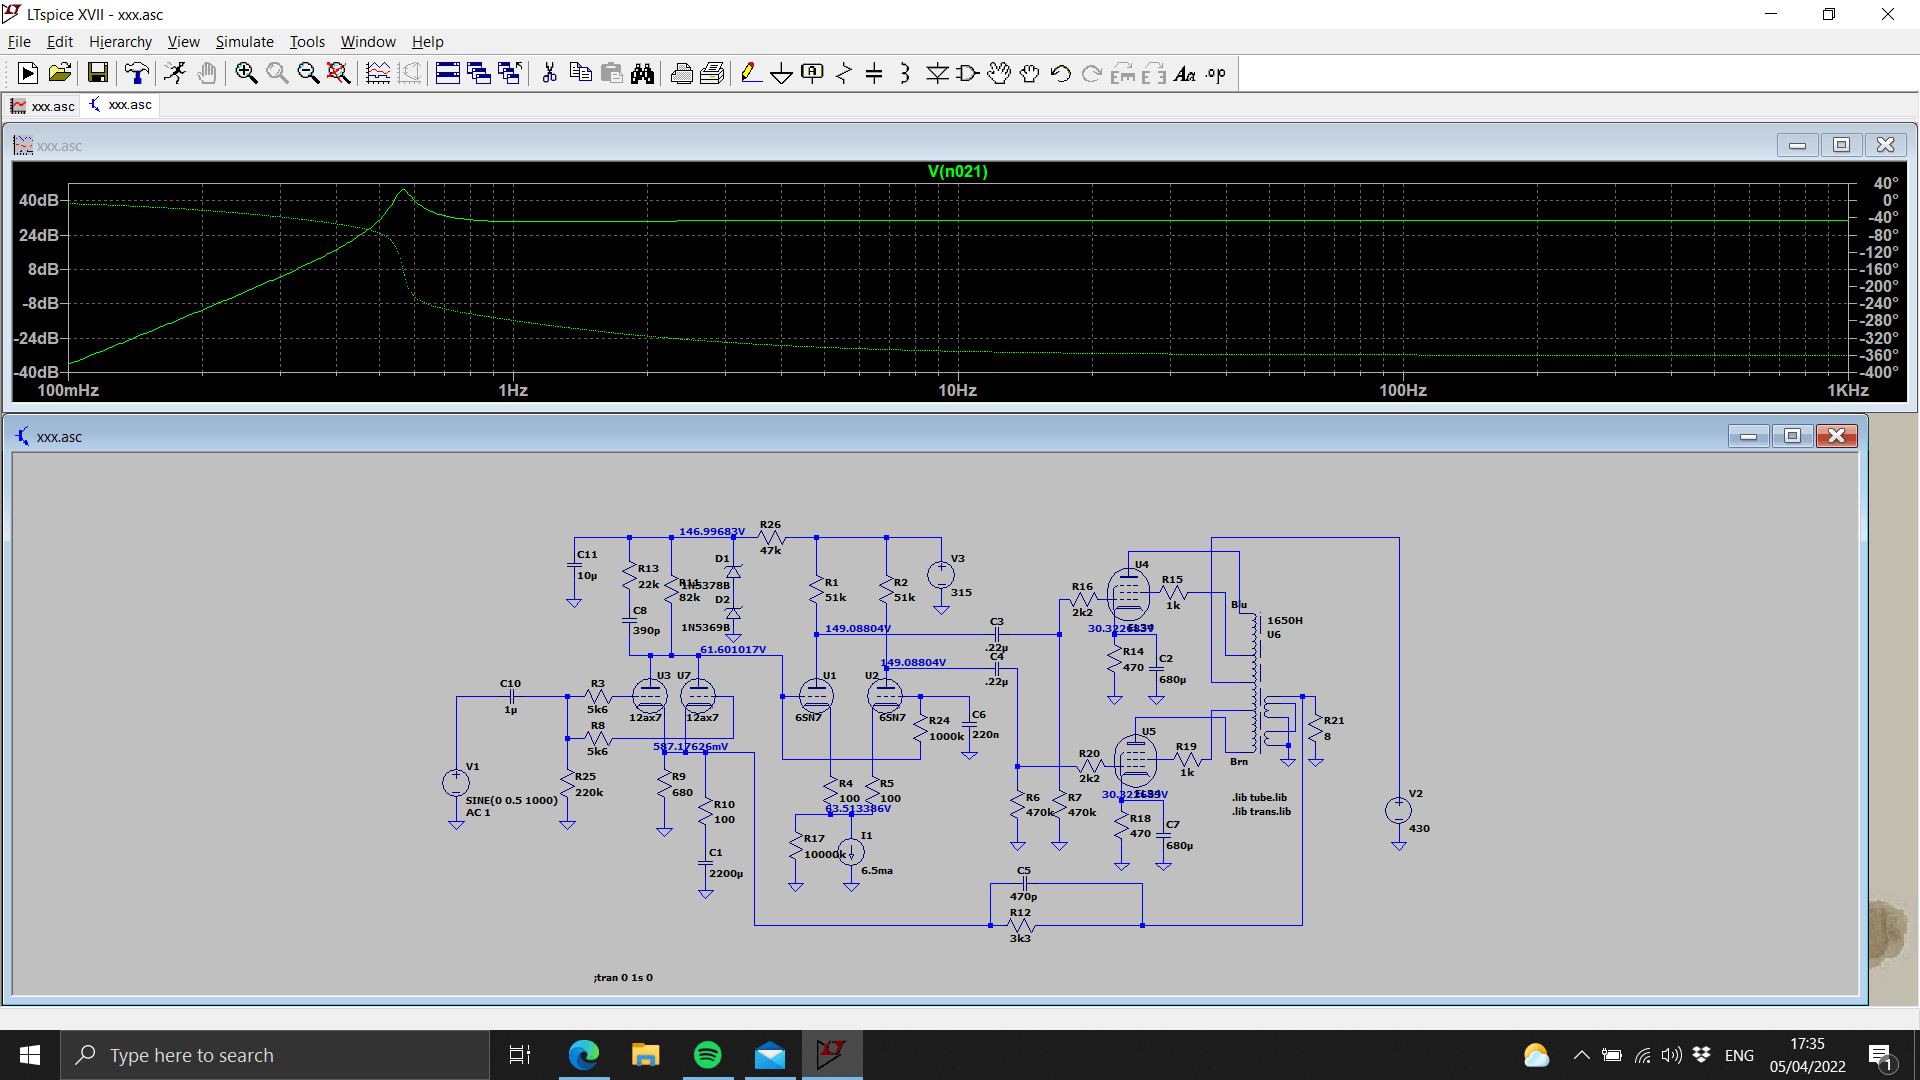Select the Zoom In magnifier tool
1920x1080 pixels.
pos(246,73)
